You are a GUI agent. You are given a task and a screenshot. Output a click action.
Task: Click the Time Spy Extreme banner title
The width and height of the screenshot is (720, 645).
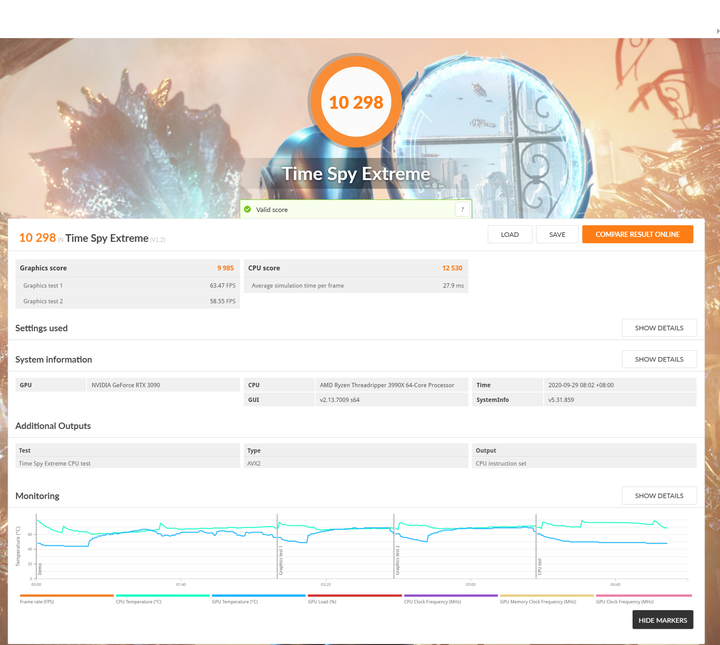tap(356, 174)
